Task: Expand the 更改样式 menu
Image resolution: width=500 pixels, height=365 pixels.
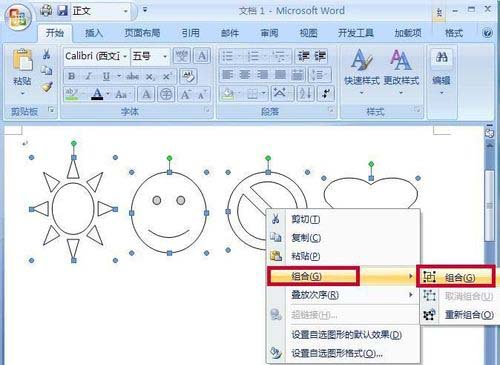Action: 401,71
